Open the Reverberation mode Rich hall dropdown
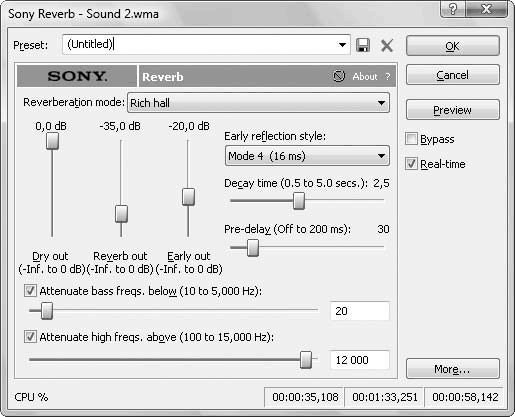 (x=258, y=103)
